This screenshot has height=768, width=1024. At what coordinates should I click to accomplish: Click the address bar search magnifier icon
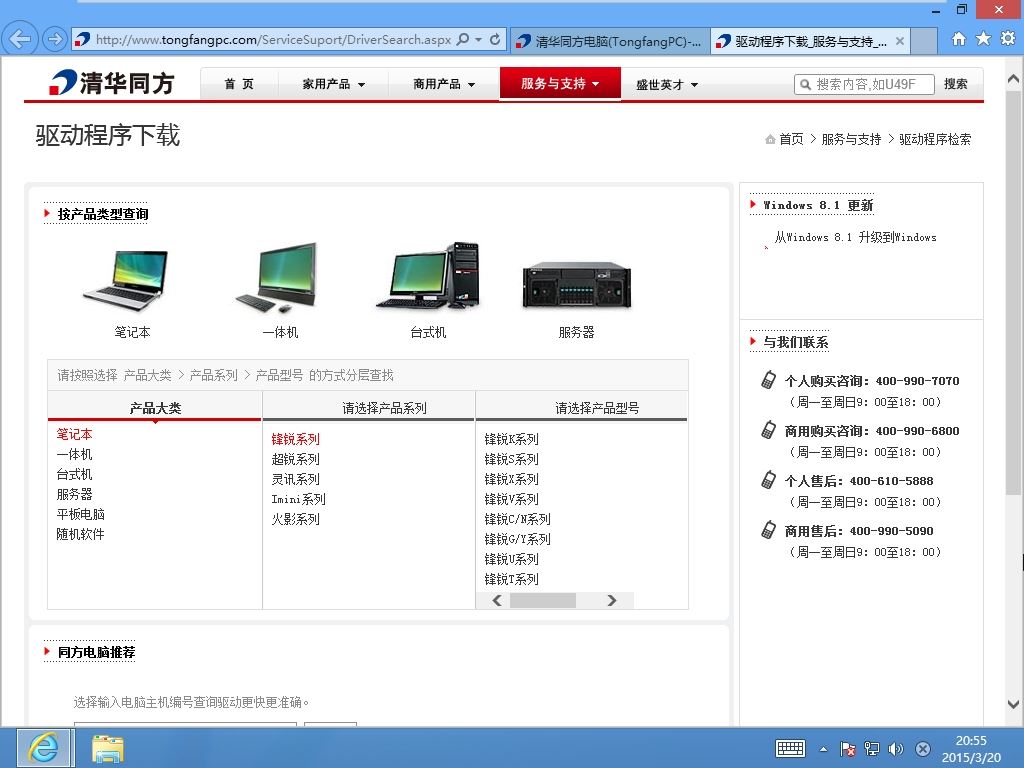tap(463, 39)
